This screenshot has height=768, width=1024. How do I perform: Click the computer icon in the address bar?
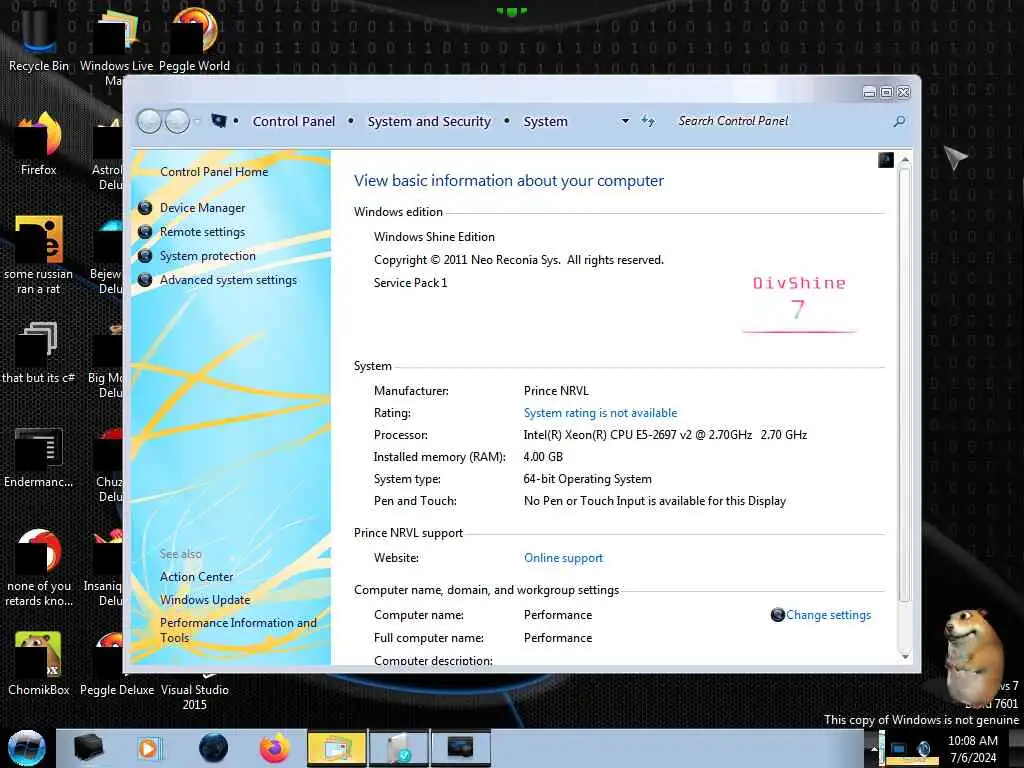(x=219, y=121)
